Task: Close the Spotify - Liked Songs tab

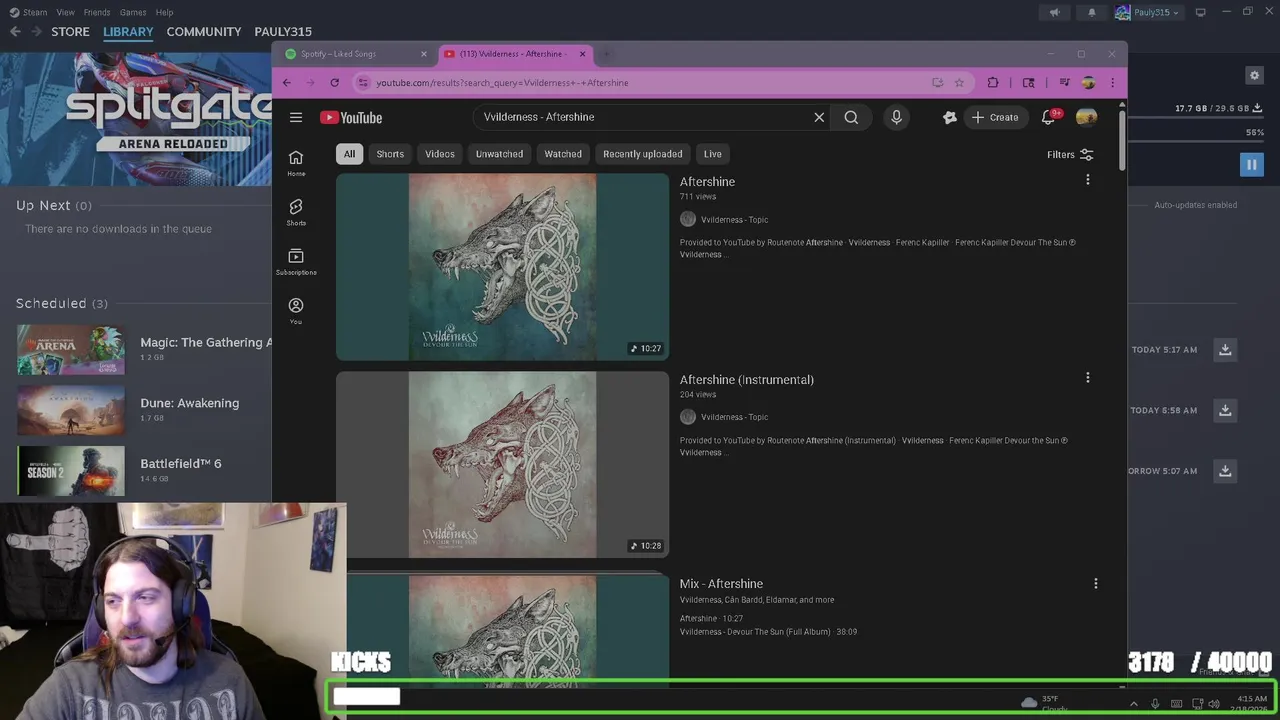Action: click(x=424, y=54)
